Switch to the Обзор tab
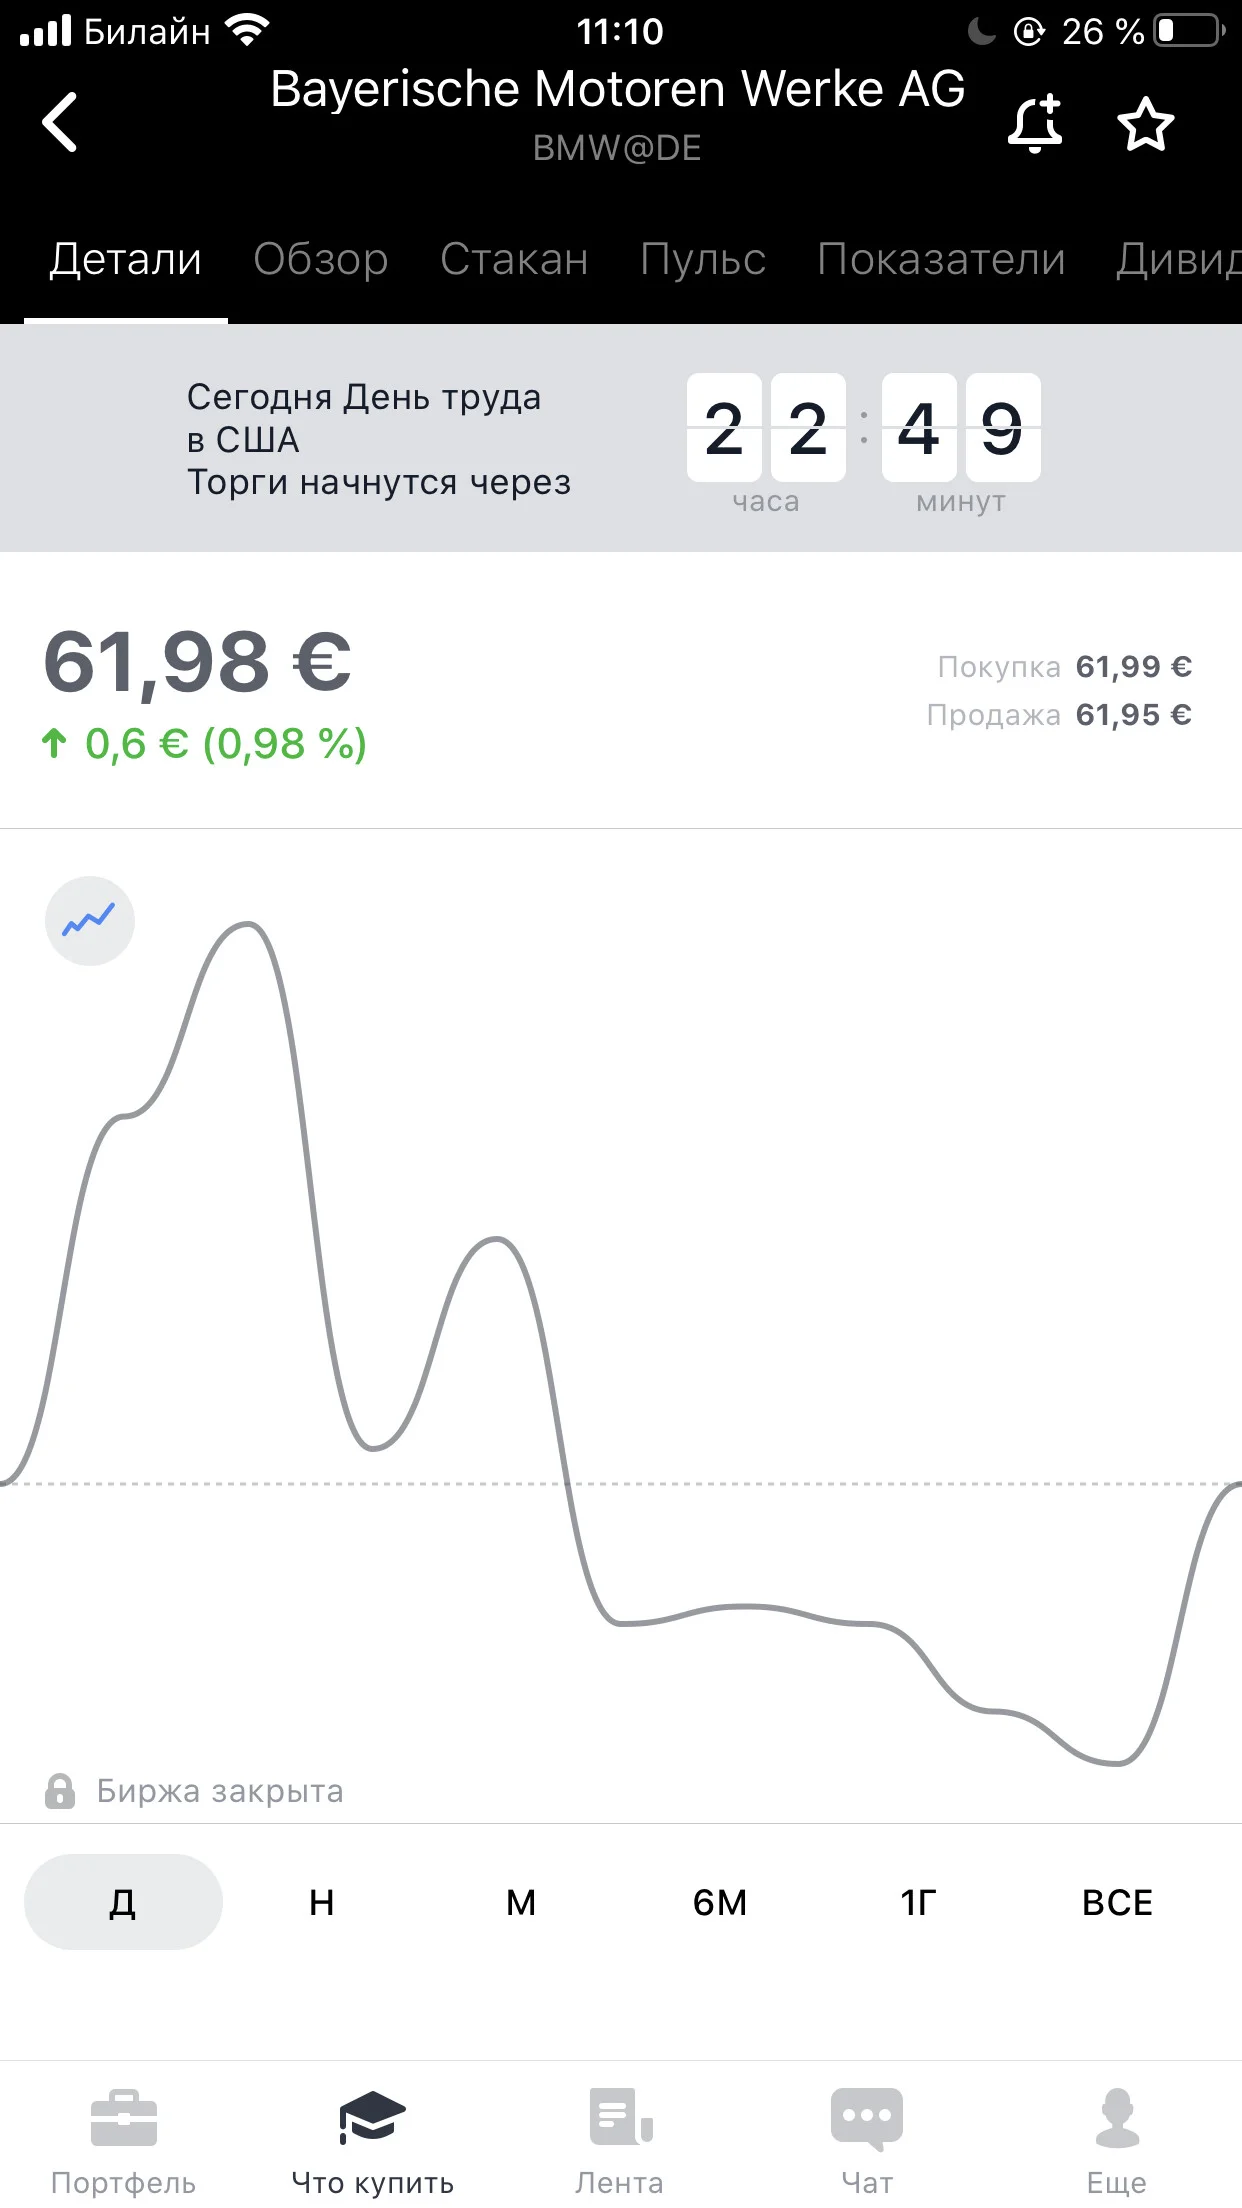Viewport: 1242px width, 2208px height. click(x=321, y=259)
